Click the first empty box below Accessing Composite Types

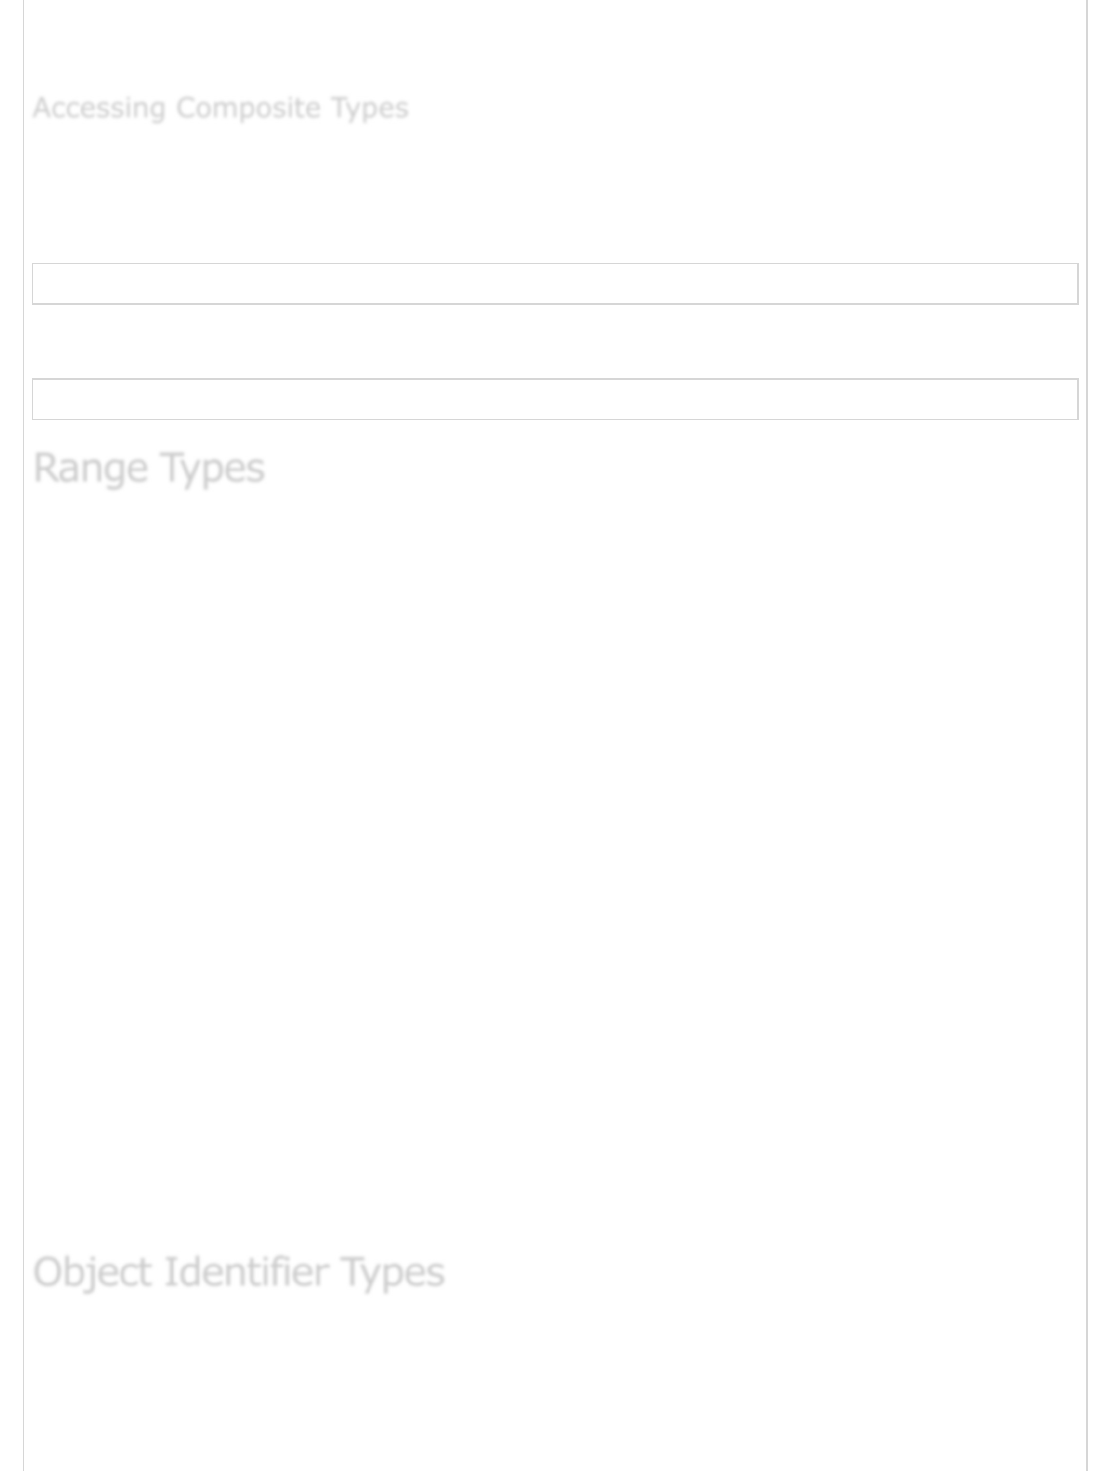555,284
